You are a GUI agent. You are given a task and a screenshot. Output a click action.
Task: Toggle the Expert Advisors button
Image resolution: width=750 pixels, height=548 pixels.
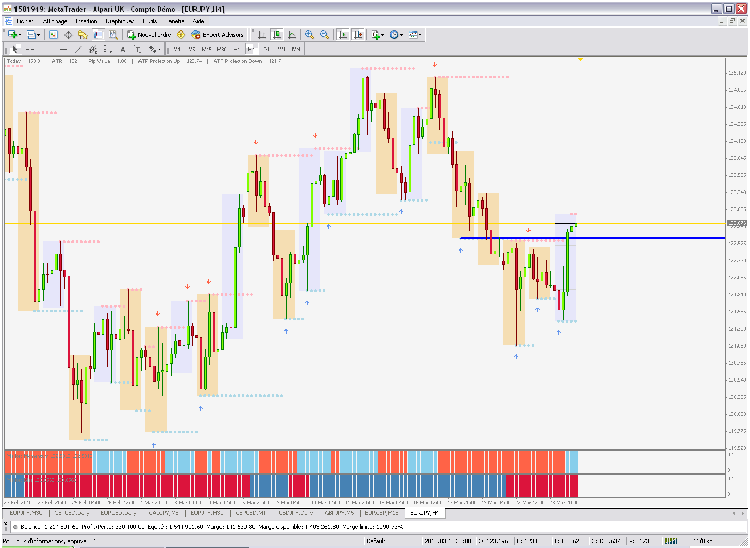(x=218, y=34)
